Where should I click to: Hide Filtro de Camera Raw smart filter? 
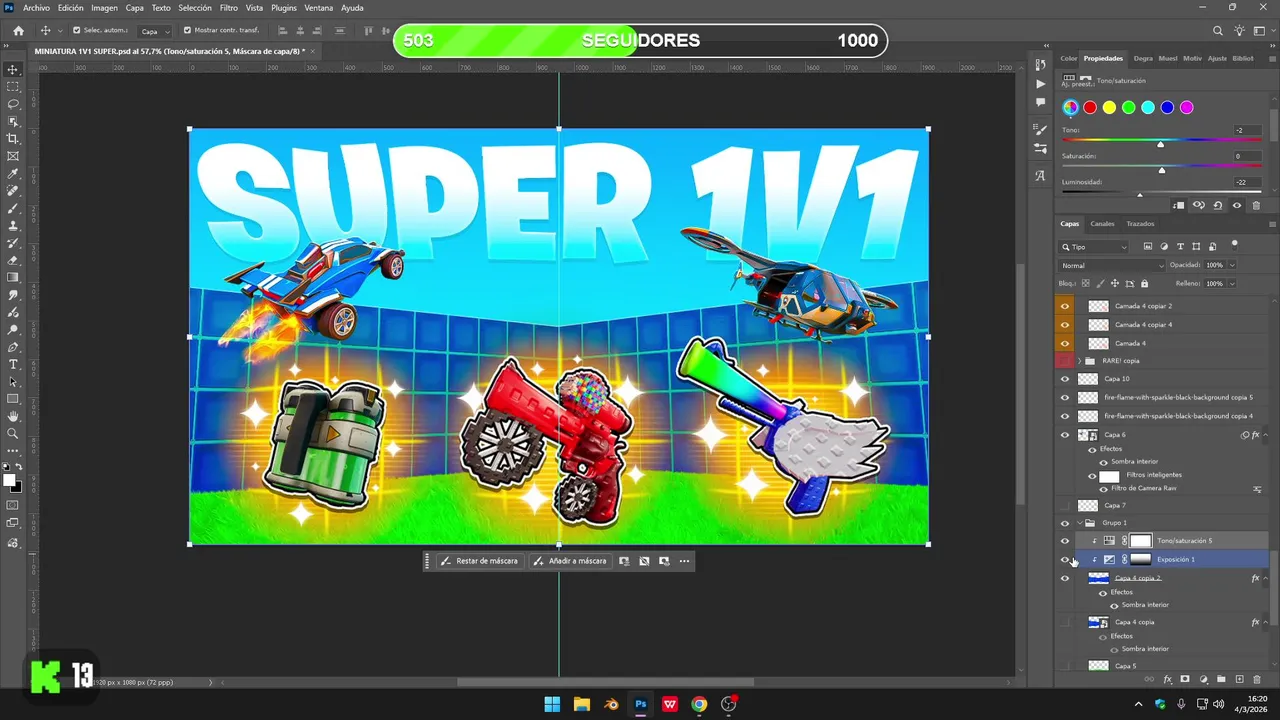pos(1103,488)
